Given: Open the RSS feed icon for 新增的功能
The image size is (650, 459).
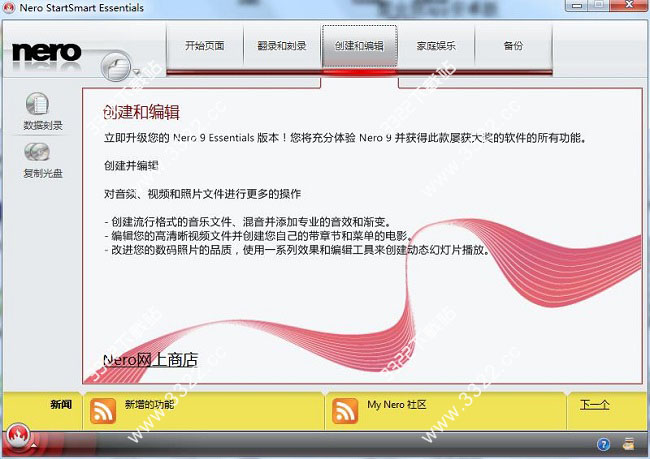Looking at the screenshot, I should click(103, 410).
